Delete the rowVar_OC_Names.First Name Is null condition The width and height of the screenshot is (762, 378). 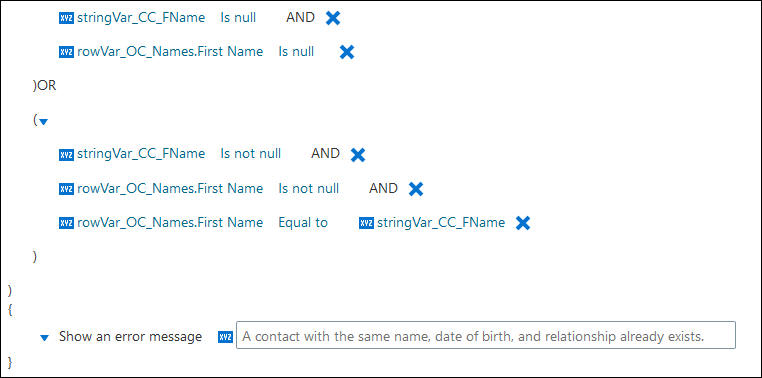pos(346,52)
